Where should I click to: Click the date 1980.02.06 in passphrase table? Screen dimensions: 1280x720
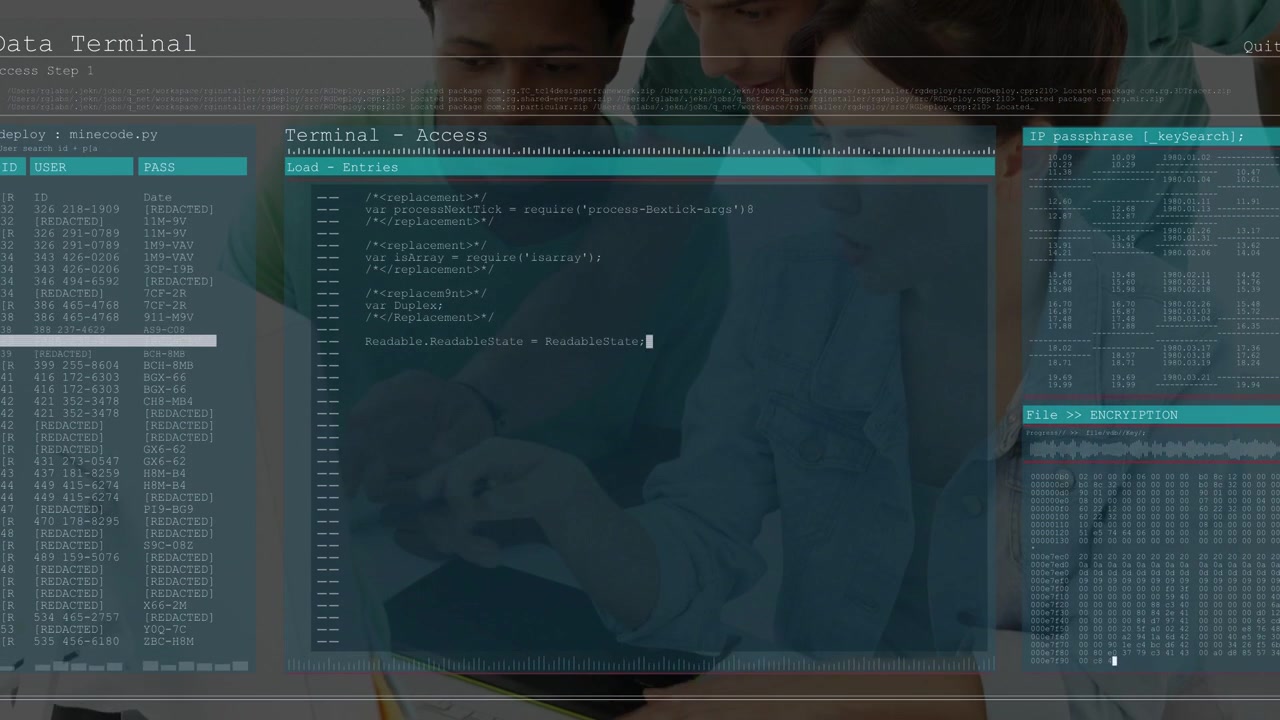(x=1185, y=253)
